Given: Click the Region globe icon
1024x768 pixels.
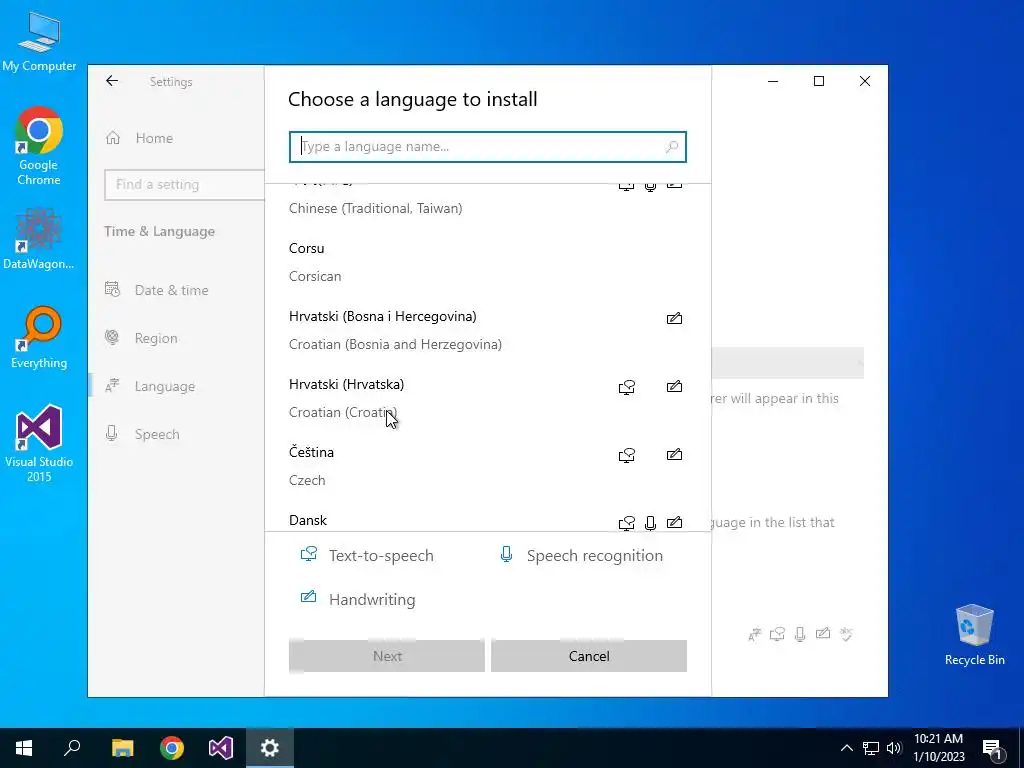Looking at the screenshot, I should 112,338.
